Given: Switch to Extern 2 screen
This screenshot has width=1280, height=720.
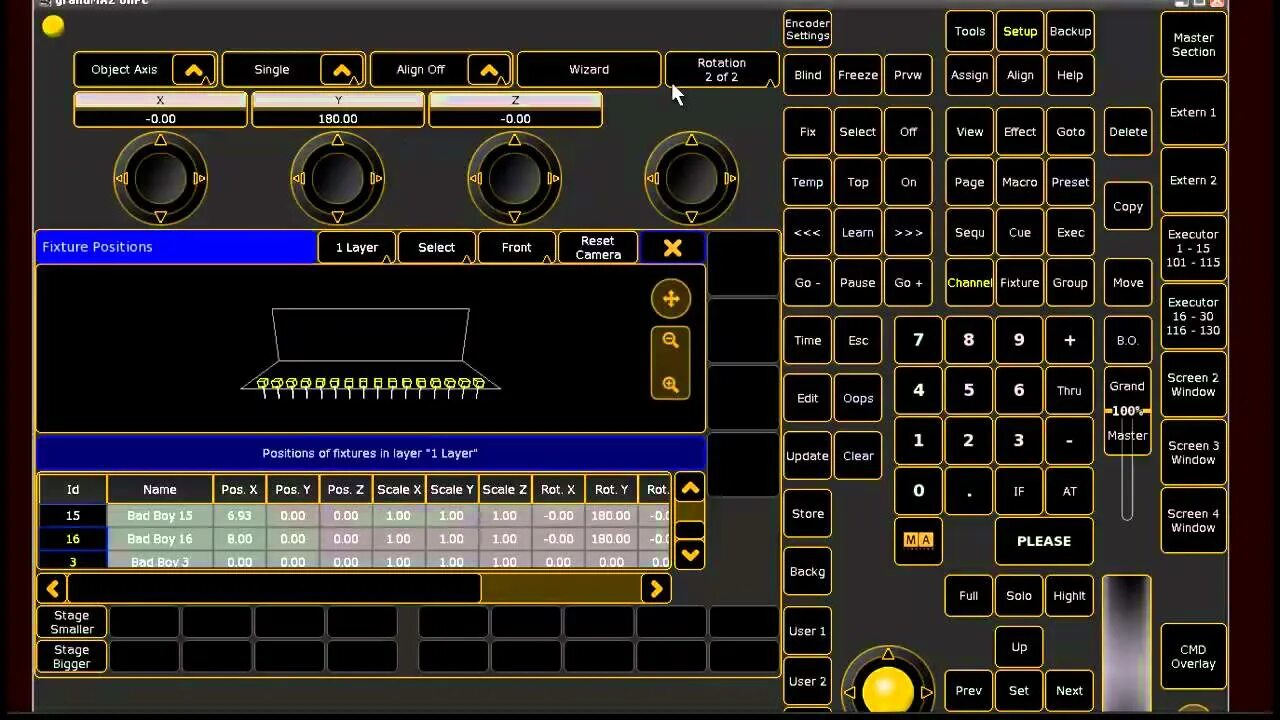Looking at the screenshot, I should click(x=1193, y=181).
